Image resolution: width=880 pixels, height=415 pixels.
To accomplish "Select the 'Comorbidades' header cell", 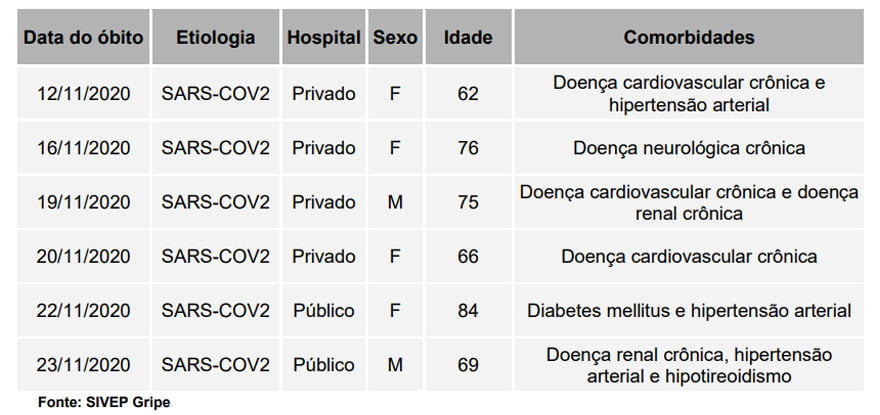I will click(x=689, y=38).
